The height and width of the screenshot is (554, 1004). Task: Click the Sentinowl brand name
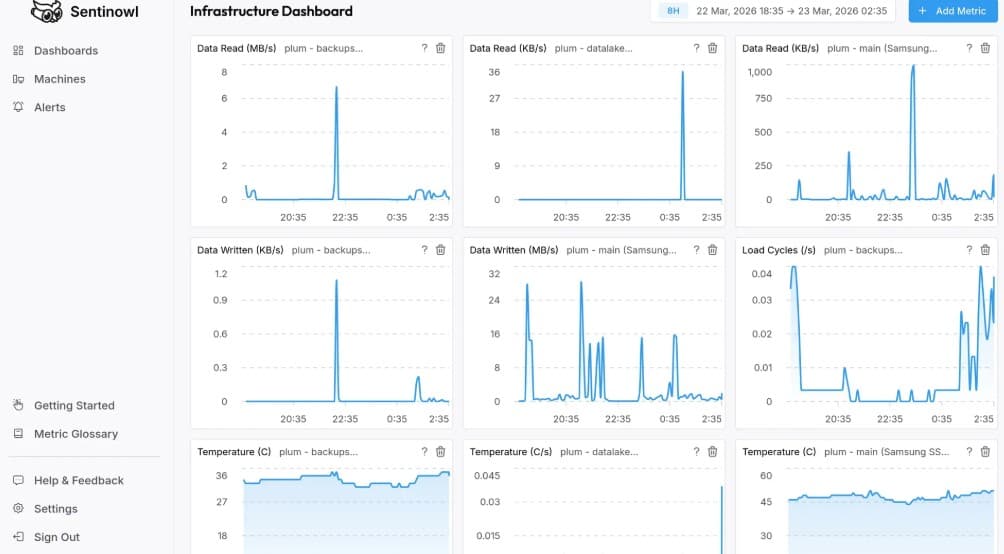[104, 11]
